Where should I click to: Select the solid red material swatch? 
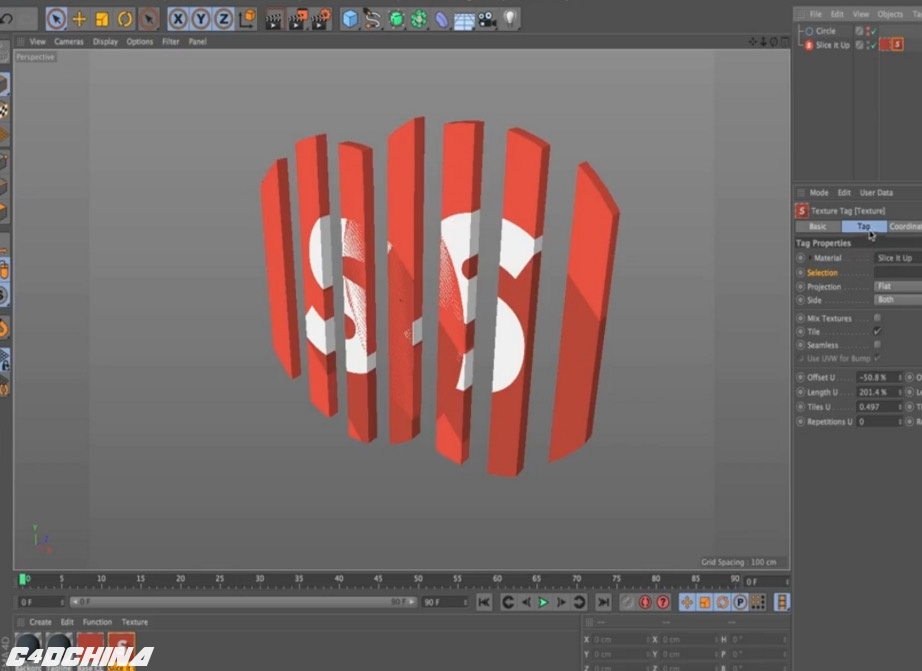[90, 646]
